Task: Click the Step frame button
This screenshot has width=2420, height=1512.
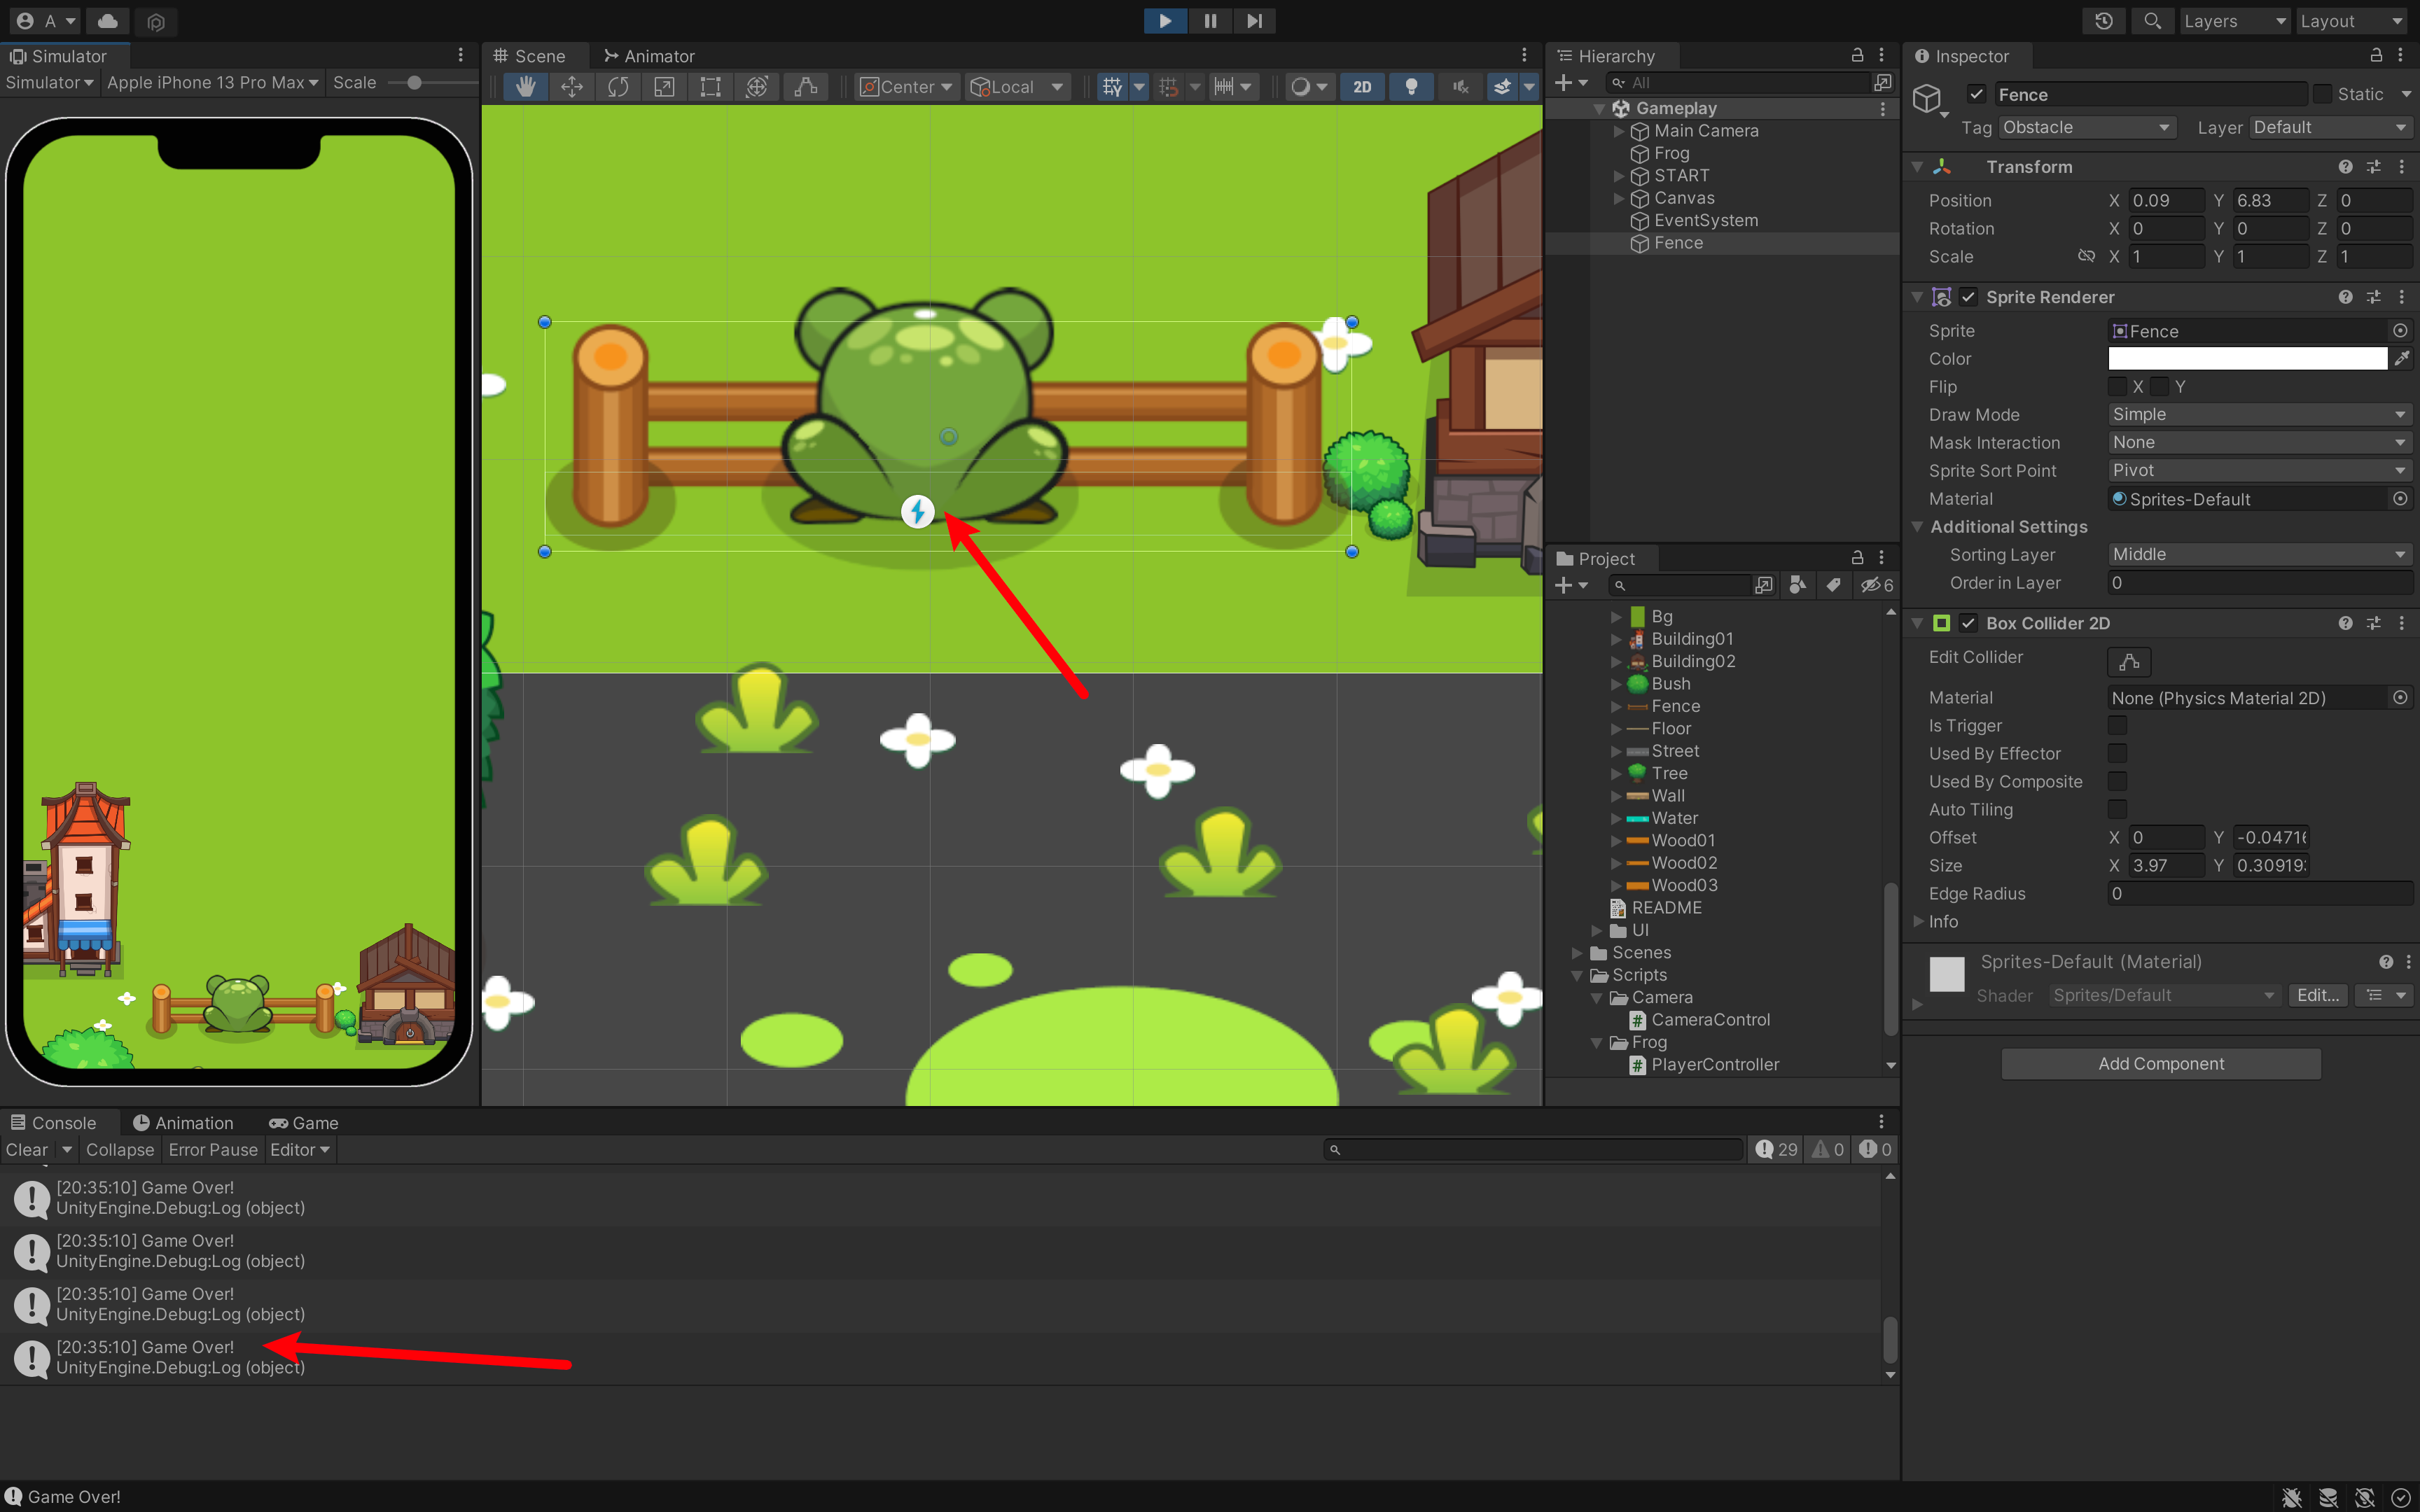Action: 1254,21
